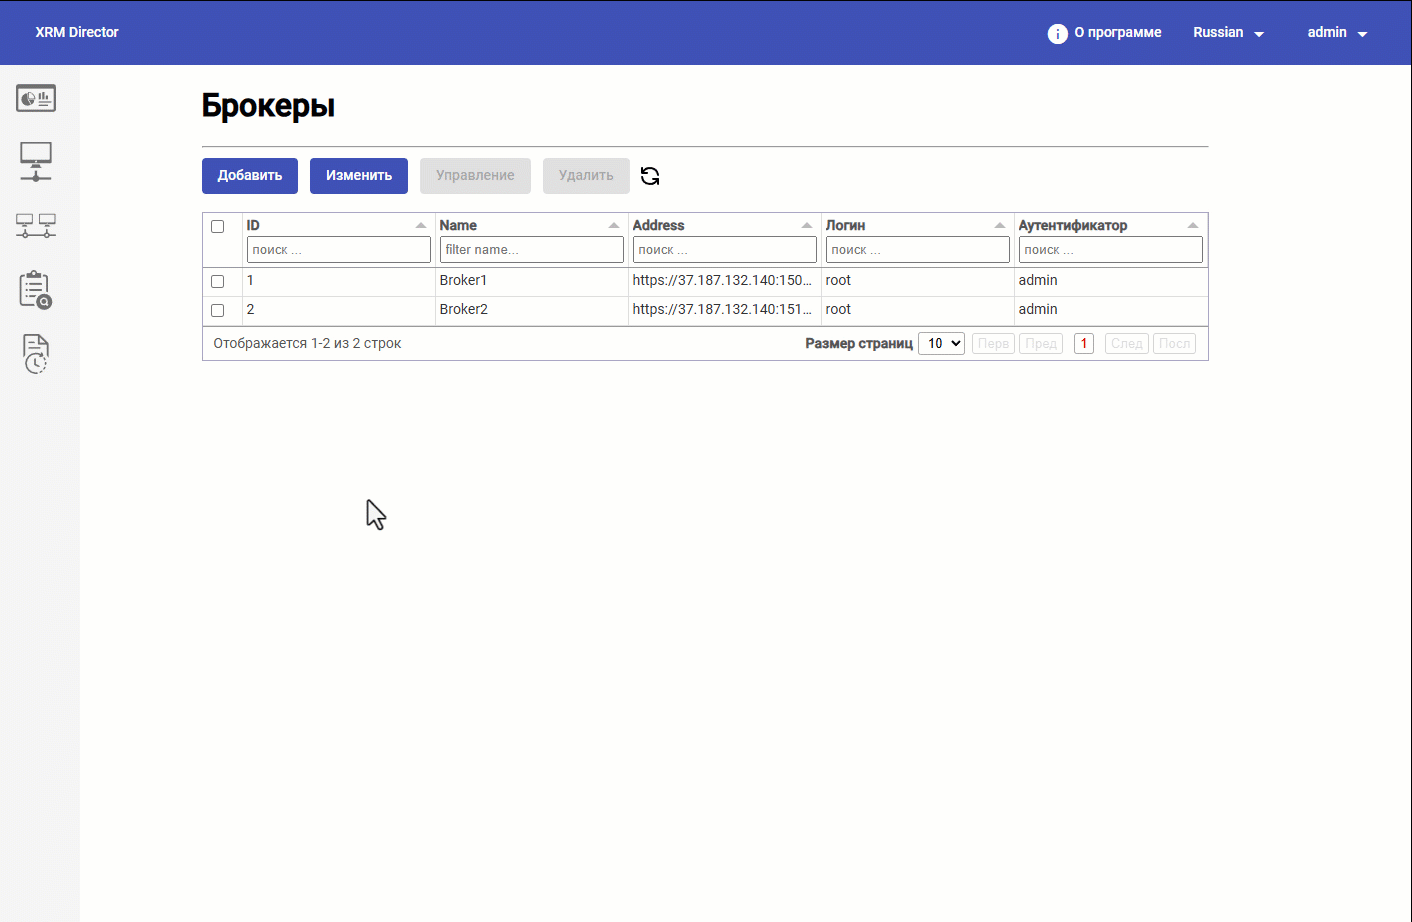Viewport: 1412px width, 922px height.
Task: Open the dashboard icon in sidebar
Action: pos(36,98)
